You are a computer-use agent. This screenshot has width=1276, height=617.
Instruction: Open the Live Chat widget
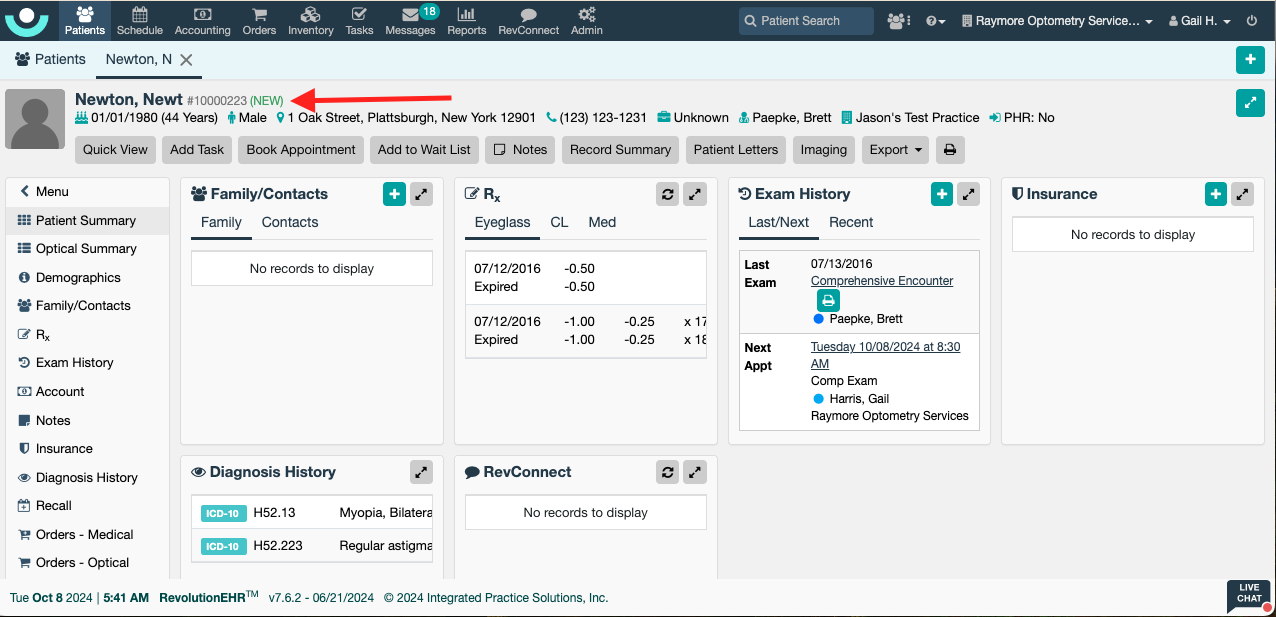click(x=1249, y=596)
